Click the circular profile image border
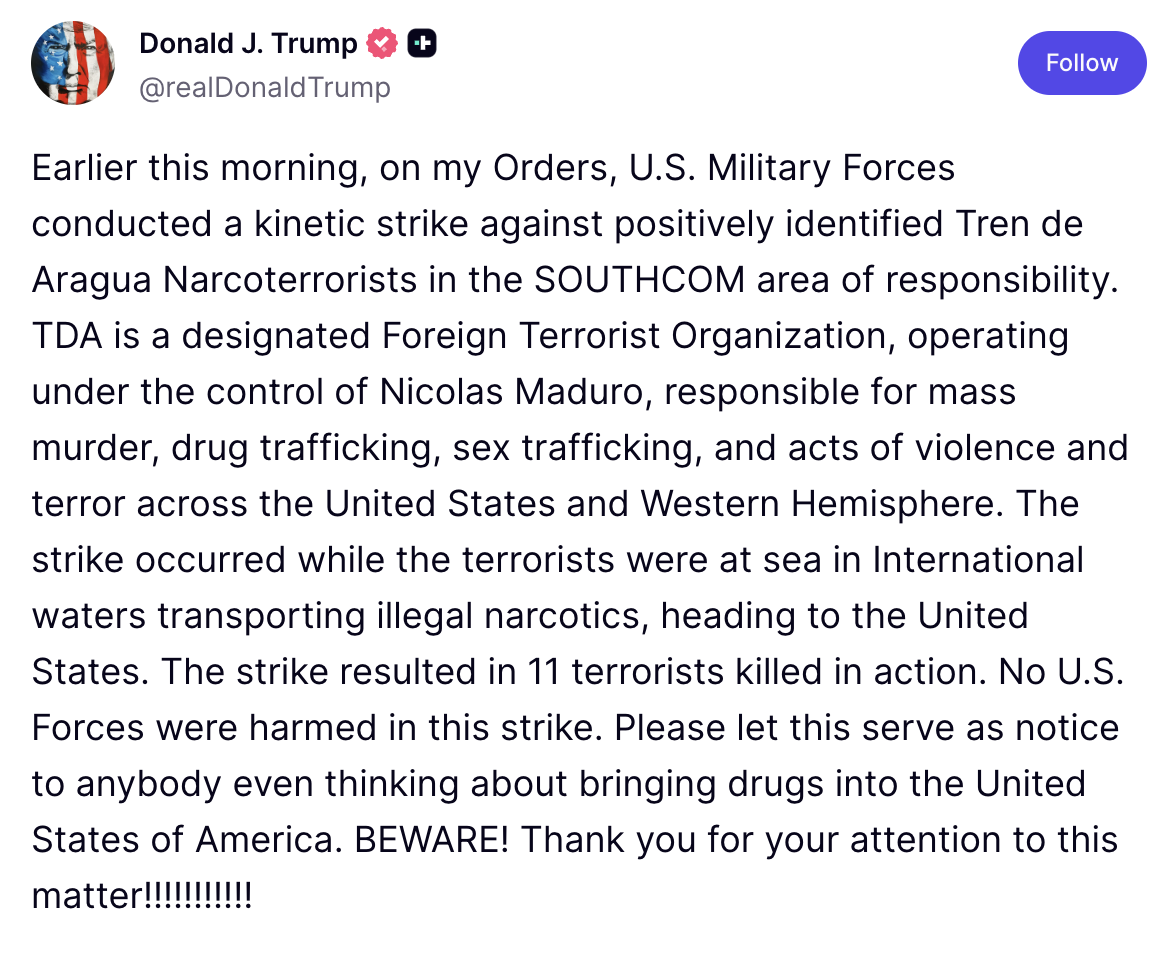Viewport: 1168px width, 954px height. pyautogui.click(x=73, y=62)
